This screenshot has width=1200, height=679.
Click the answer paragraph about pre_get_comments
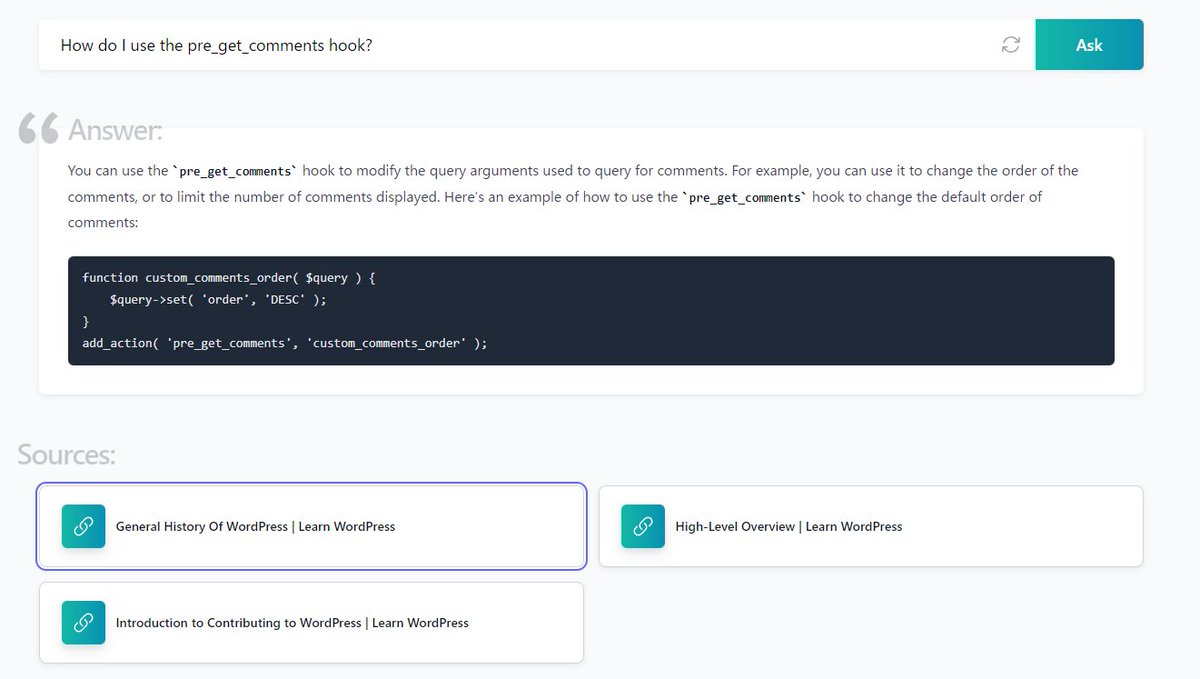click(x=573, y=196)
